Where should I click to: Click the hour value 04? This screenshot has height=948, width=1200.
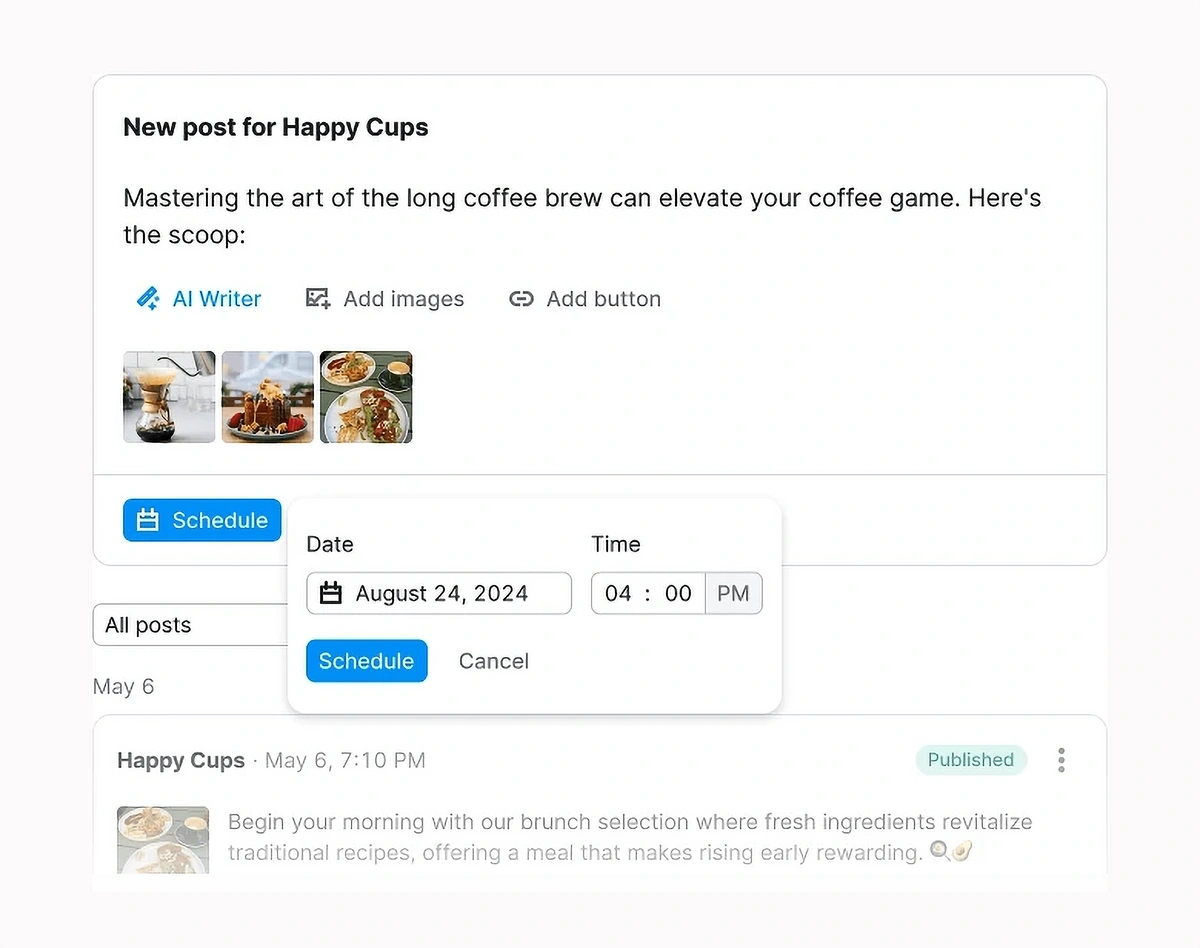pyautogui.click(x=619, y=593)
